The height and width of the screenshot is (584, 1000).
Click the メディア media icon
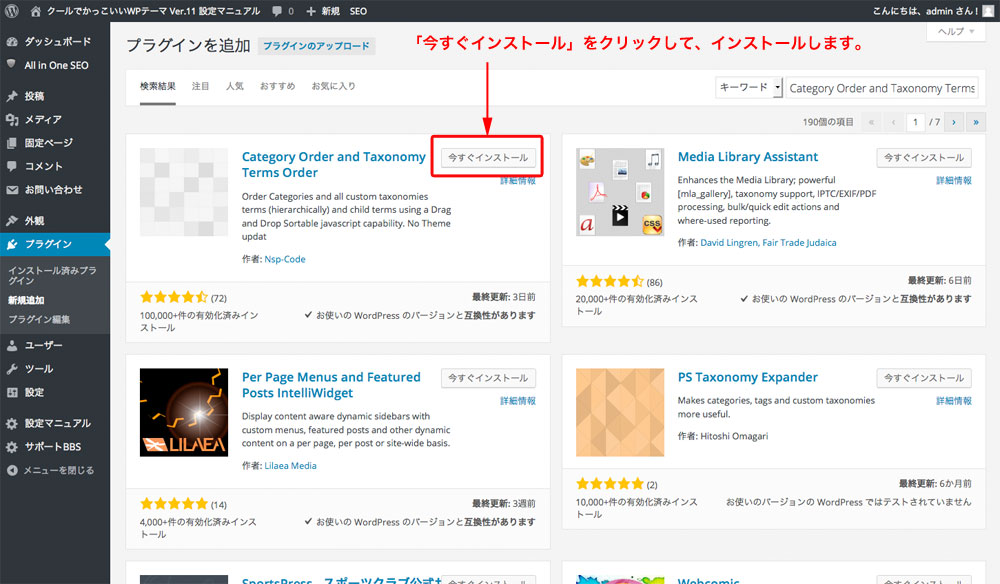click(11, 119)
